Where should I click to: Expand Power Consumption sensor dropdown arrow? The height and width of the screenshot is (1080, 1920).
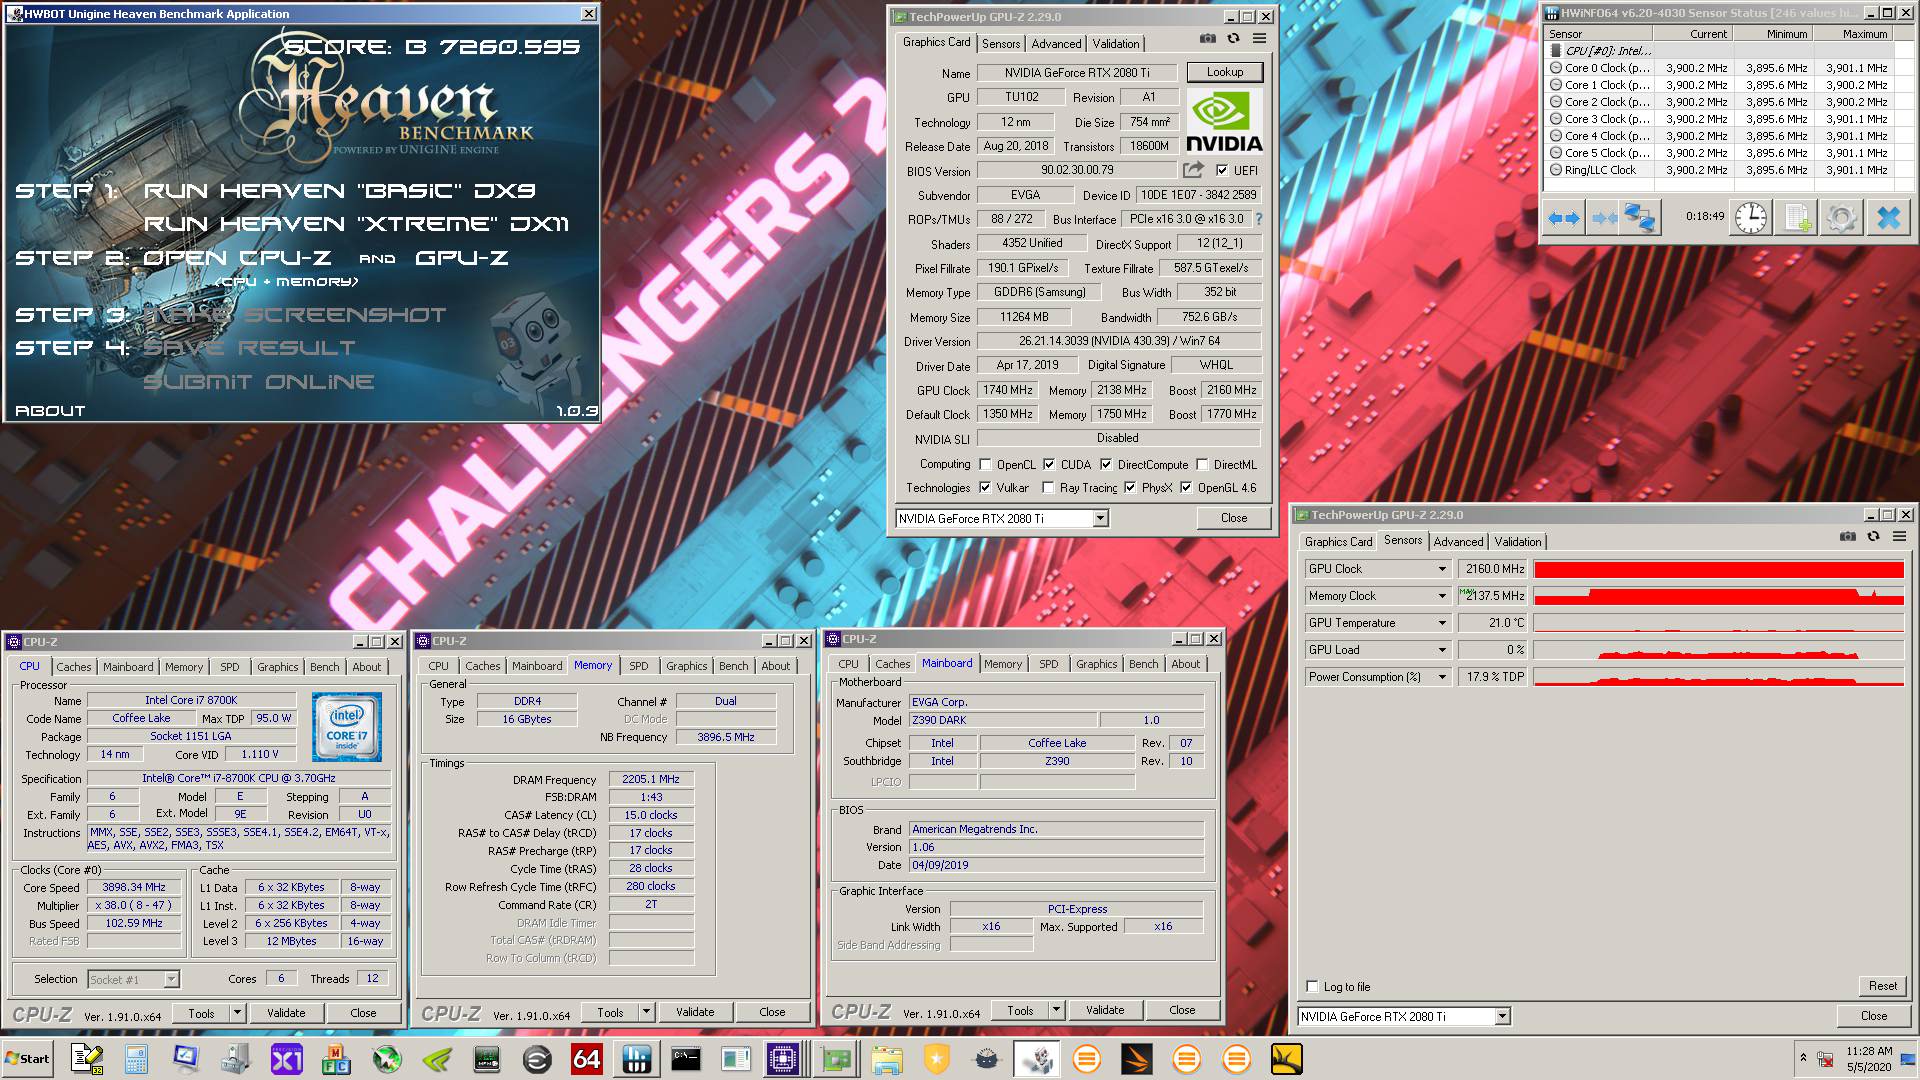pos(1442,677)
